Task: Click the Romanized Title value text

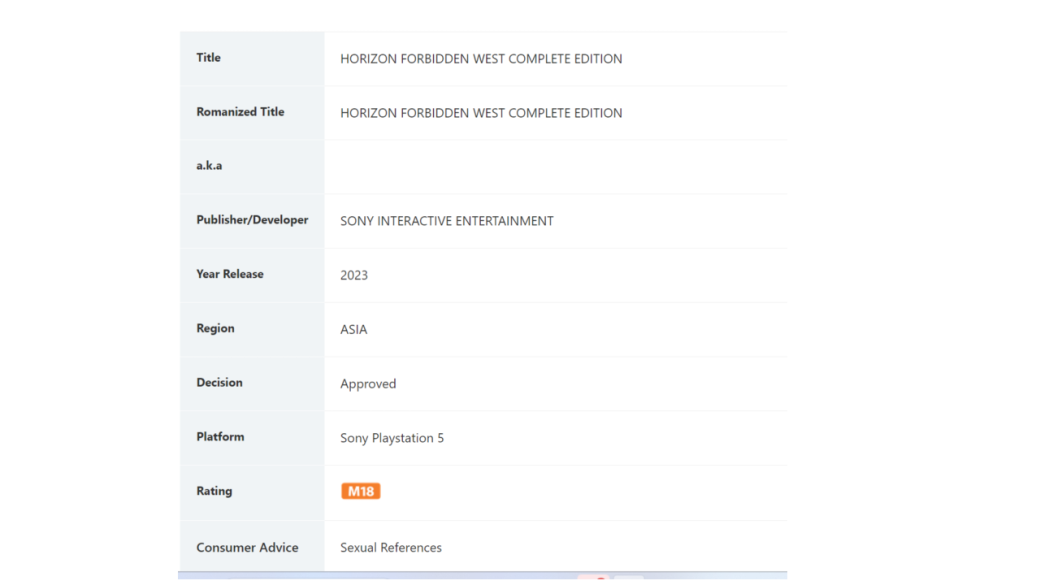Action: pyautogui.click(x=482, y=113)
